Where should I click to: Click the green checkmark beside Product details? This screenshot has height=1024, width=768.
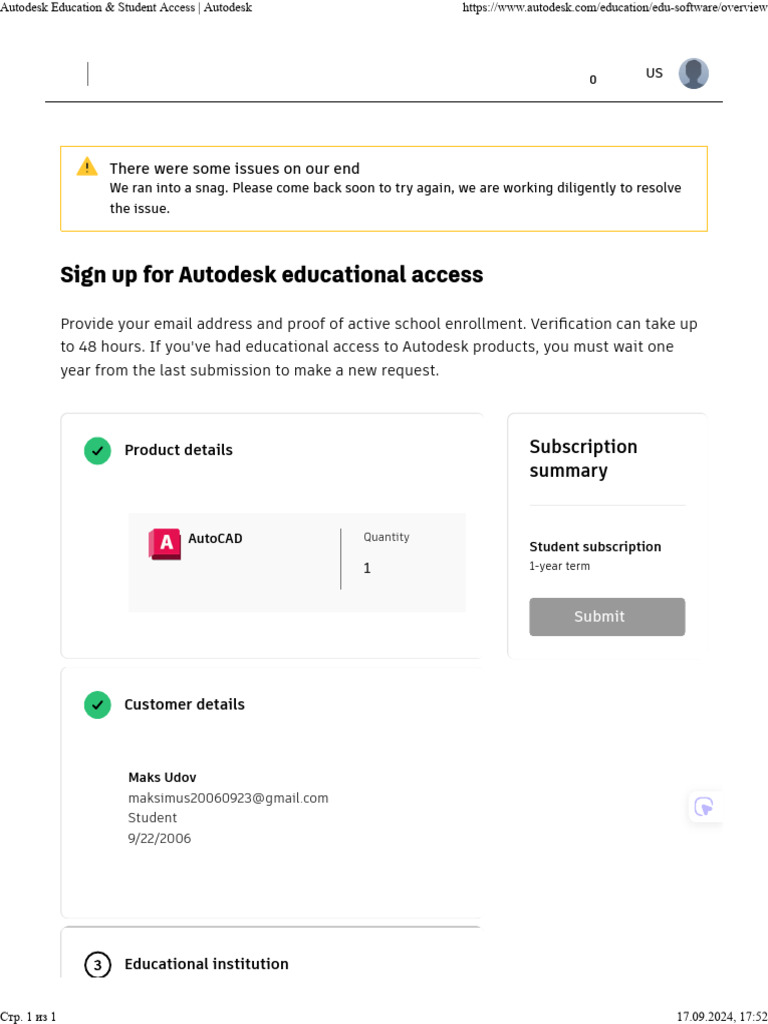coord(97,451)
